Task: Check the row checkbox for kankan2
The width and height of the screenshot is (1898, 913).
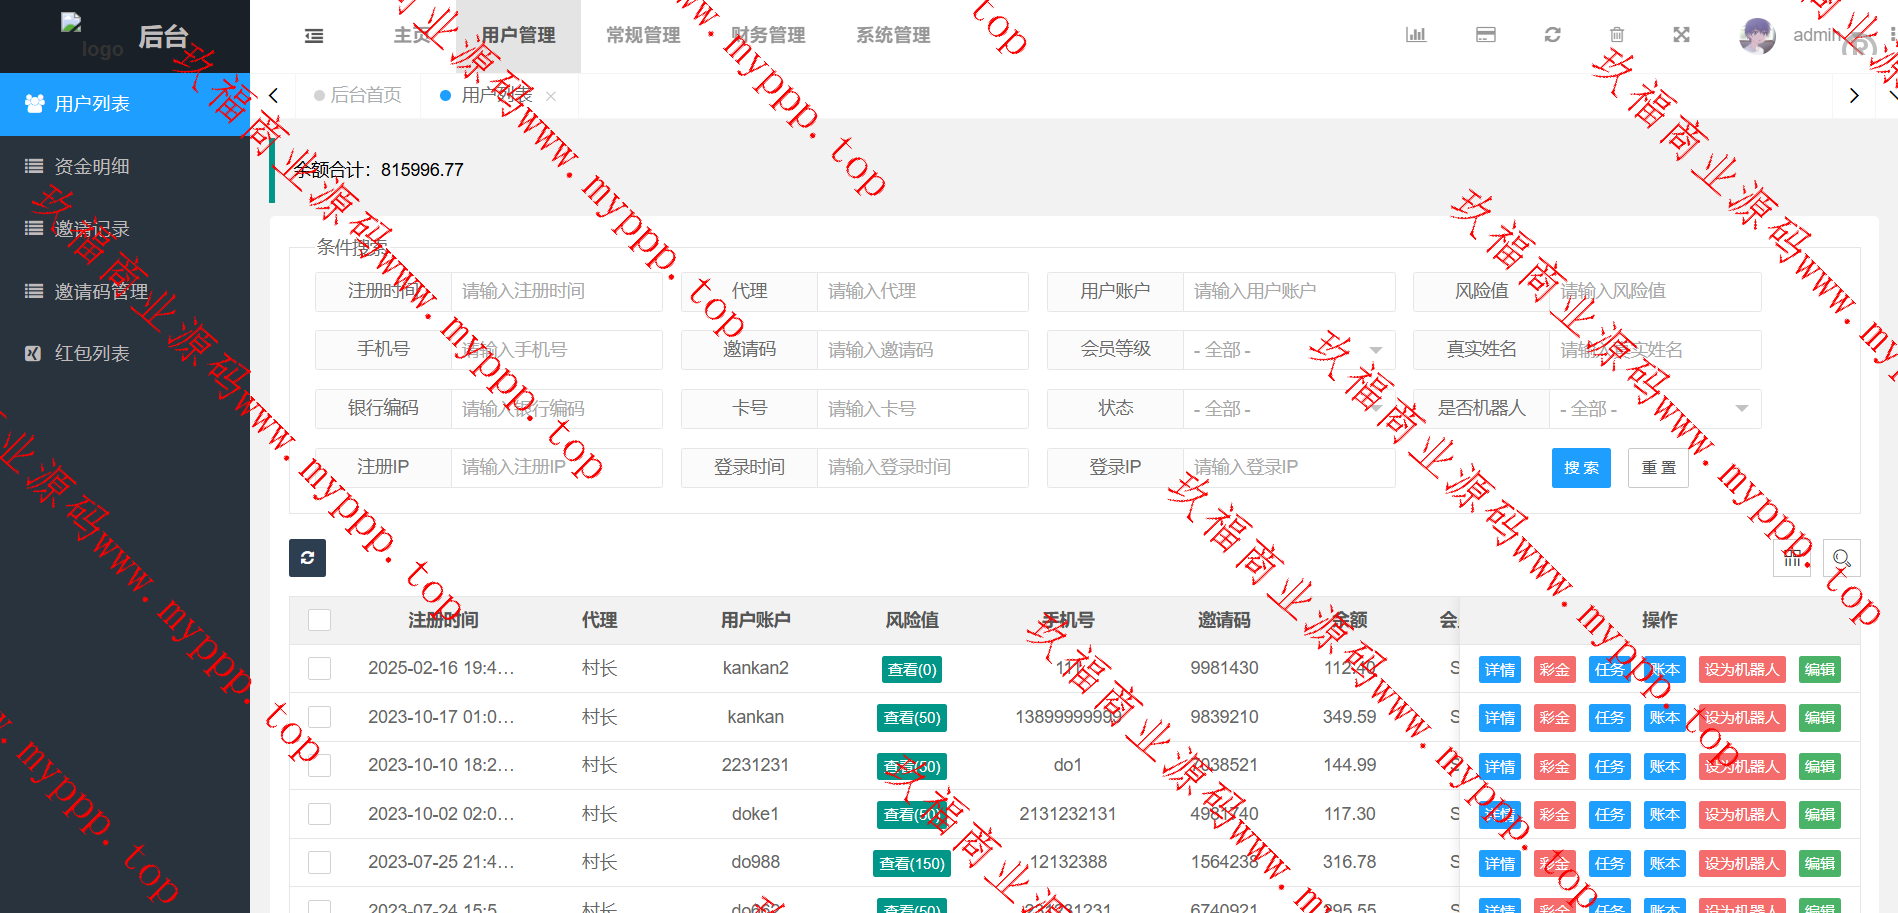Action: coord(320,668)
